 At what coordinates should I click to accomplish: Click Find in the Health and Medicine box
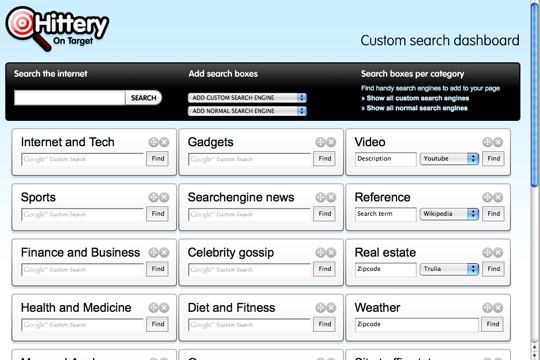[x=158, y=324]
